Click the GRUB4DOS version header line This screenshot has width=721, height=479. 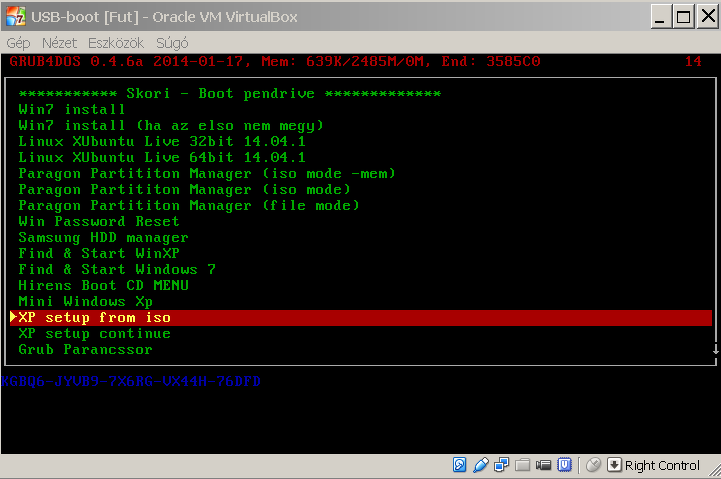point(275,61)
